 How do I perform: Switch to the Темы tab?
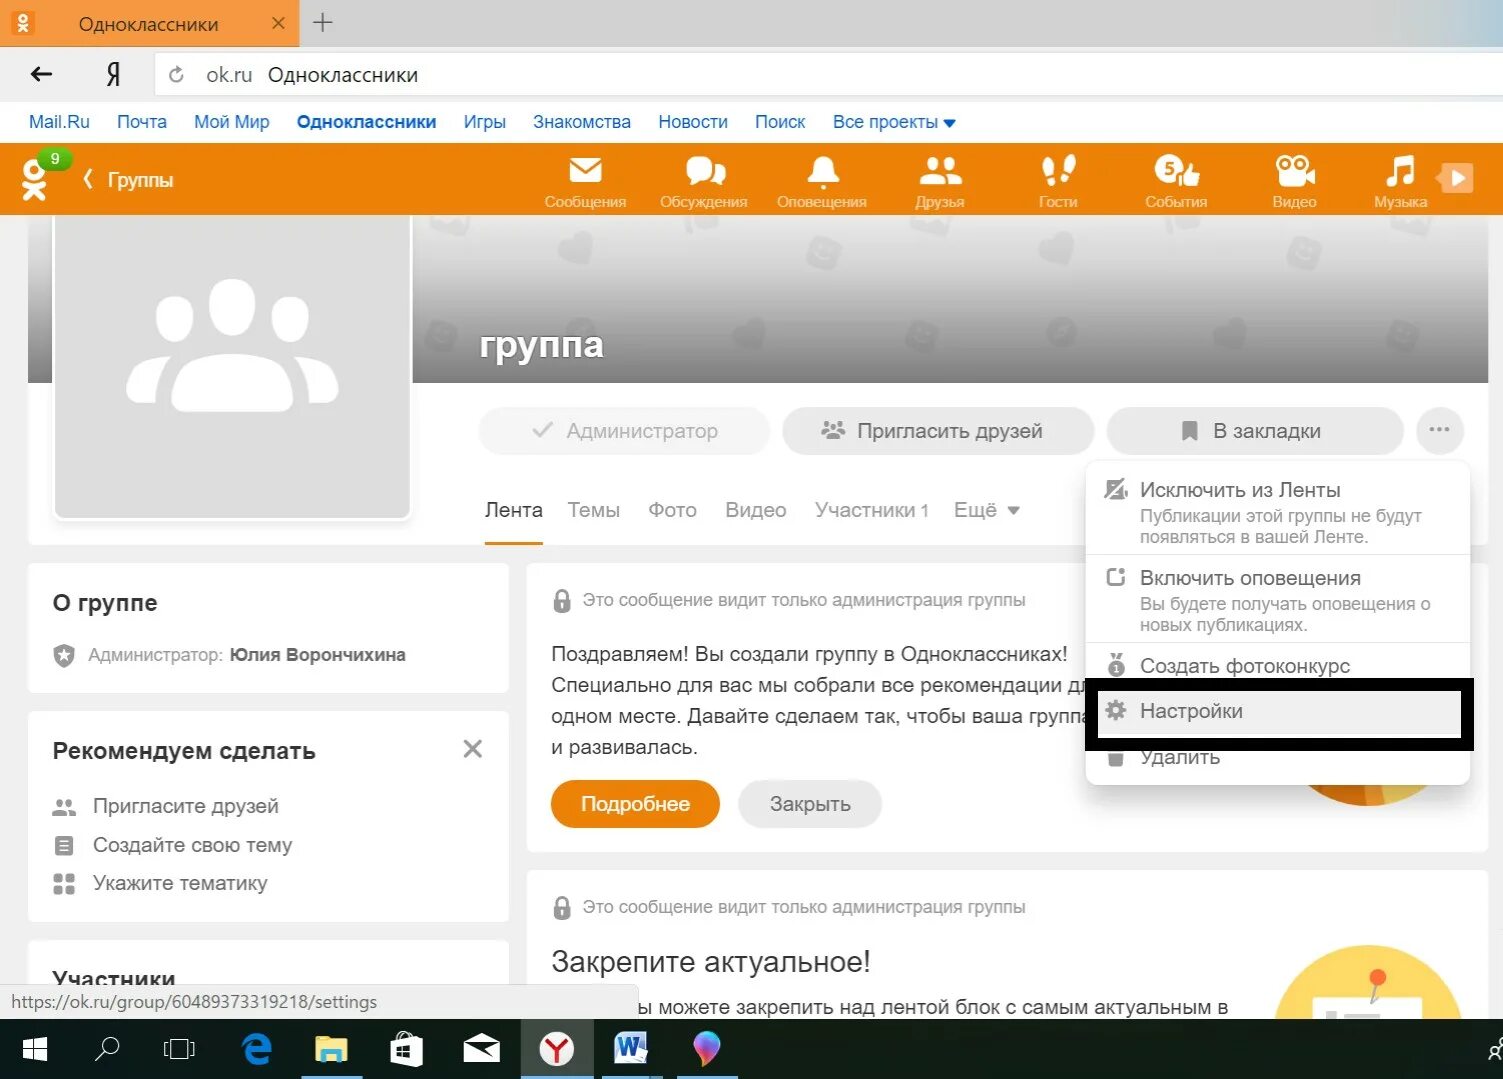click(594, 510)
